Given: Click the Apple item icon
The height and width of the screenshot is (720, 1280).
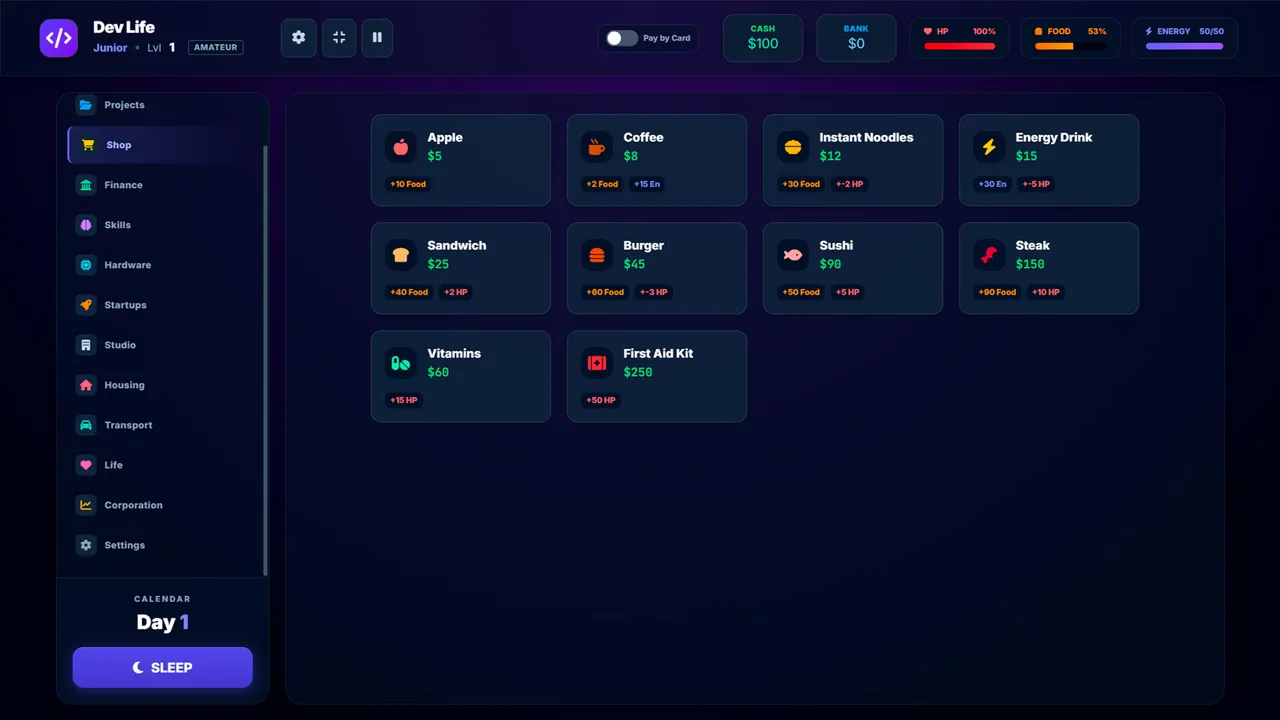Looking at the screenshot, I should [x=401, y=147].
